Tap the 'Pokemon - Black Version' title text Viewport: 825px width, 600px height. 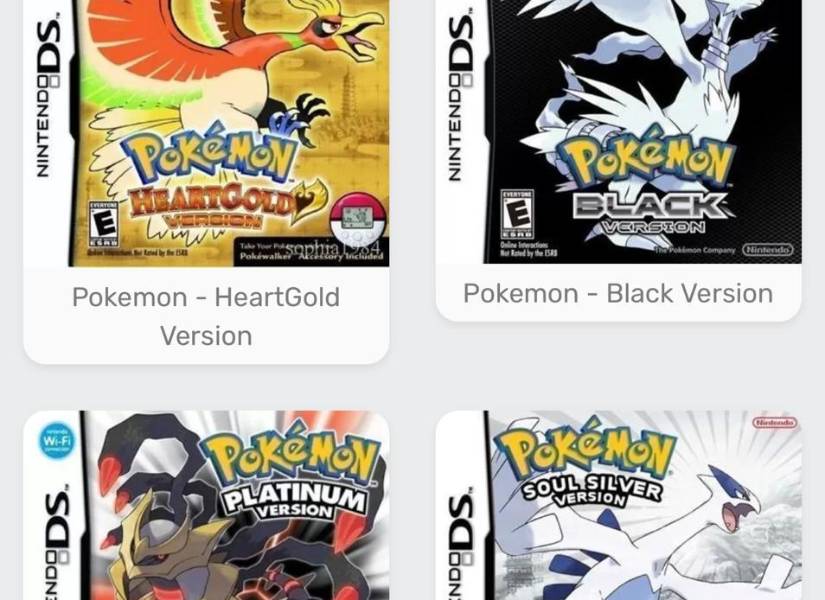tap(618, 293)
